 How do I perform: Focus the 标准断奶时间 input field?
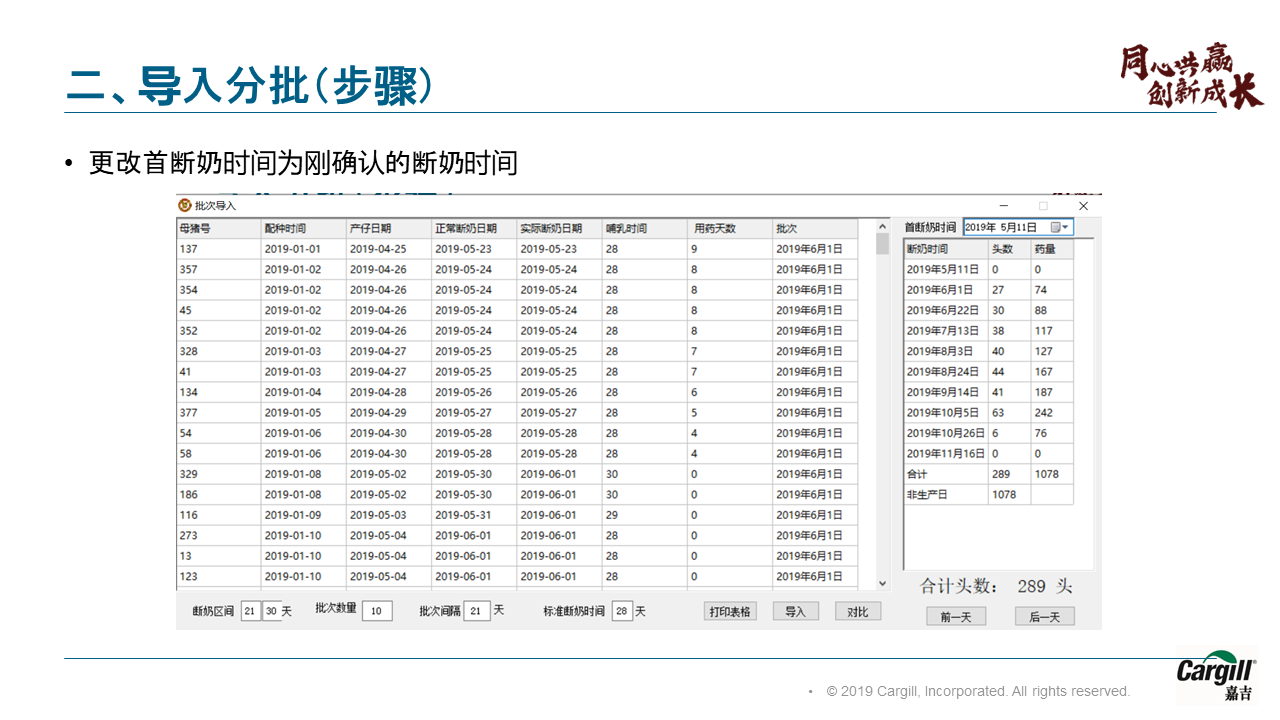622,611
